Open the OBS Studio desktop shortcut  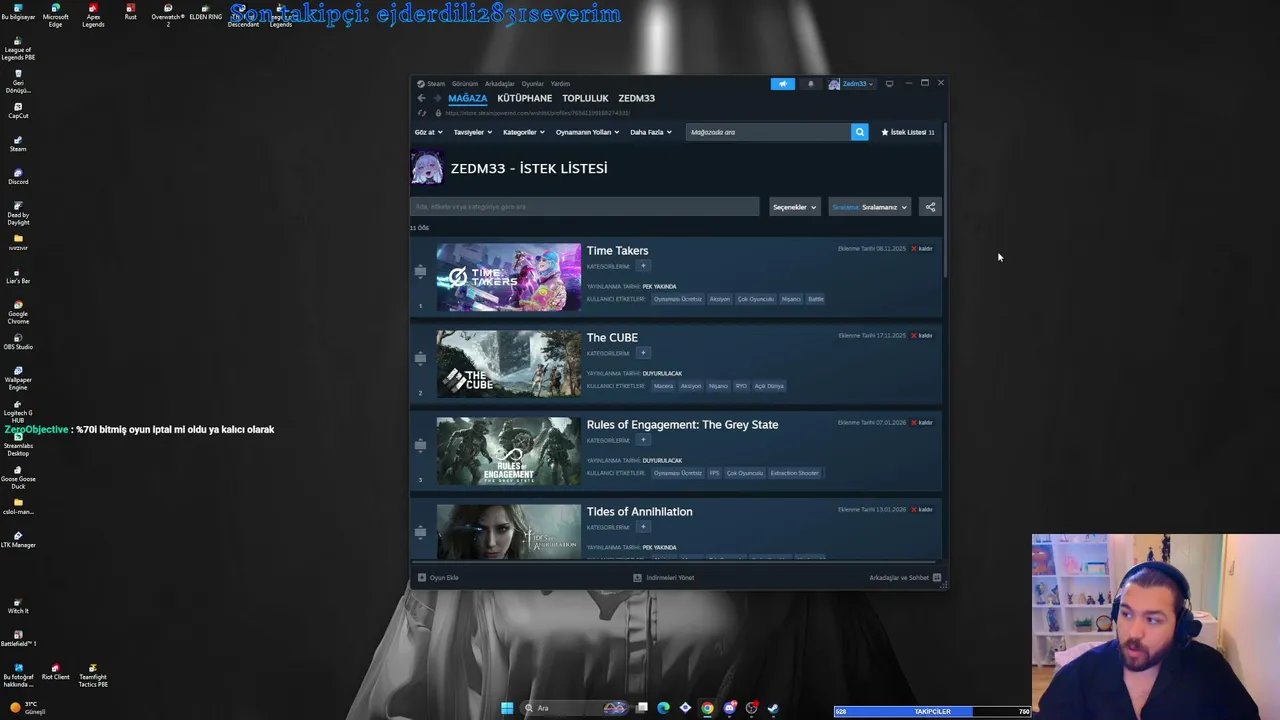coord(18,341)
